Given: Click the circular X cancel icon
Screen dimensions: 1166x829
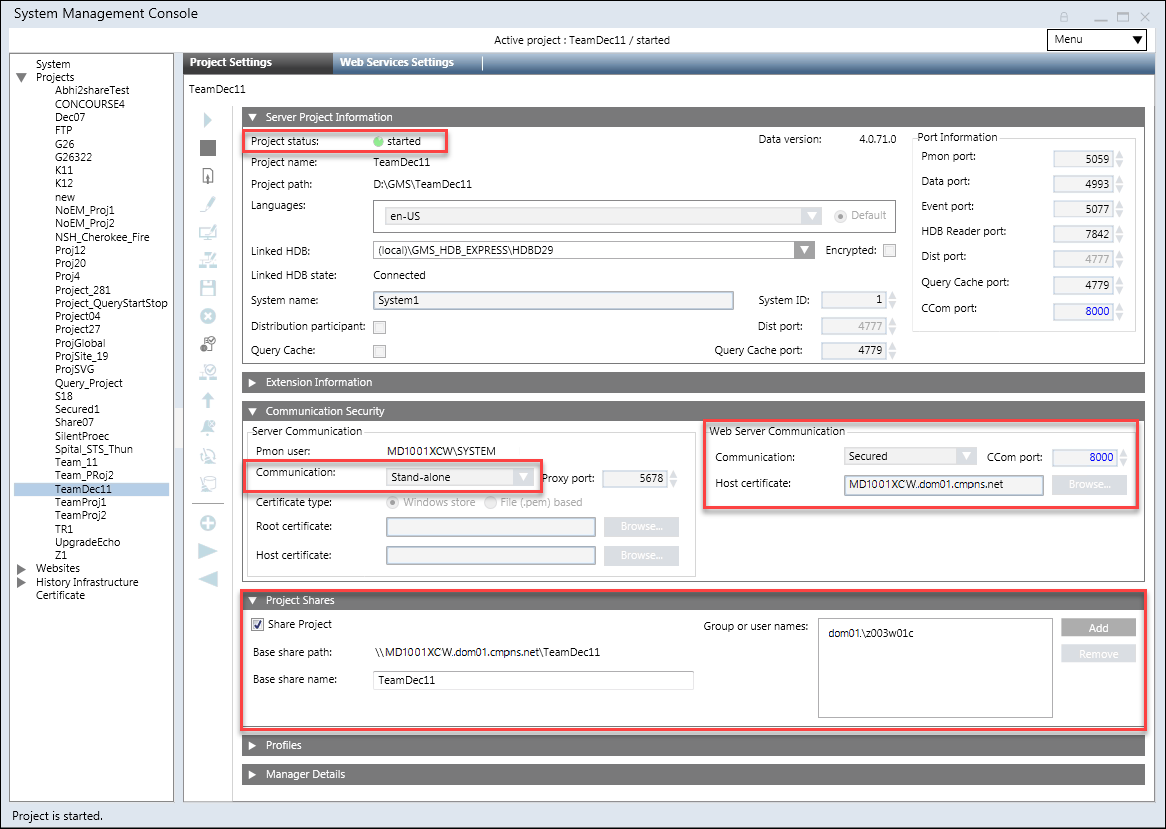Looking at the screenshot, I should tap(208, 316).
